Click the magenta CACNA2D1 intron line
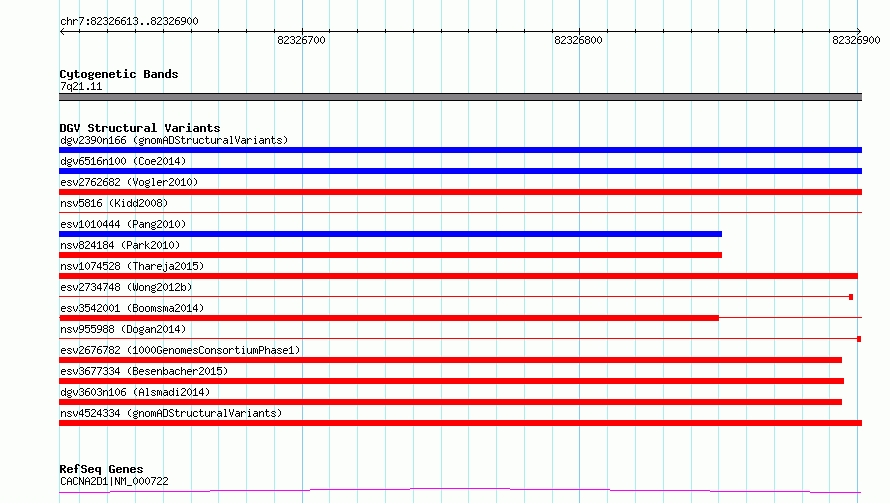The width and height of the screenshot is (890, 503). [460, 490]
